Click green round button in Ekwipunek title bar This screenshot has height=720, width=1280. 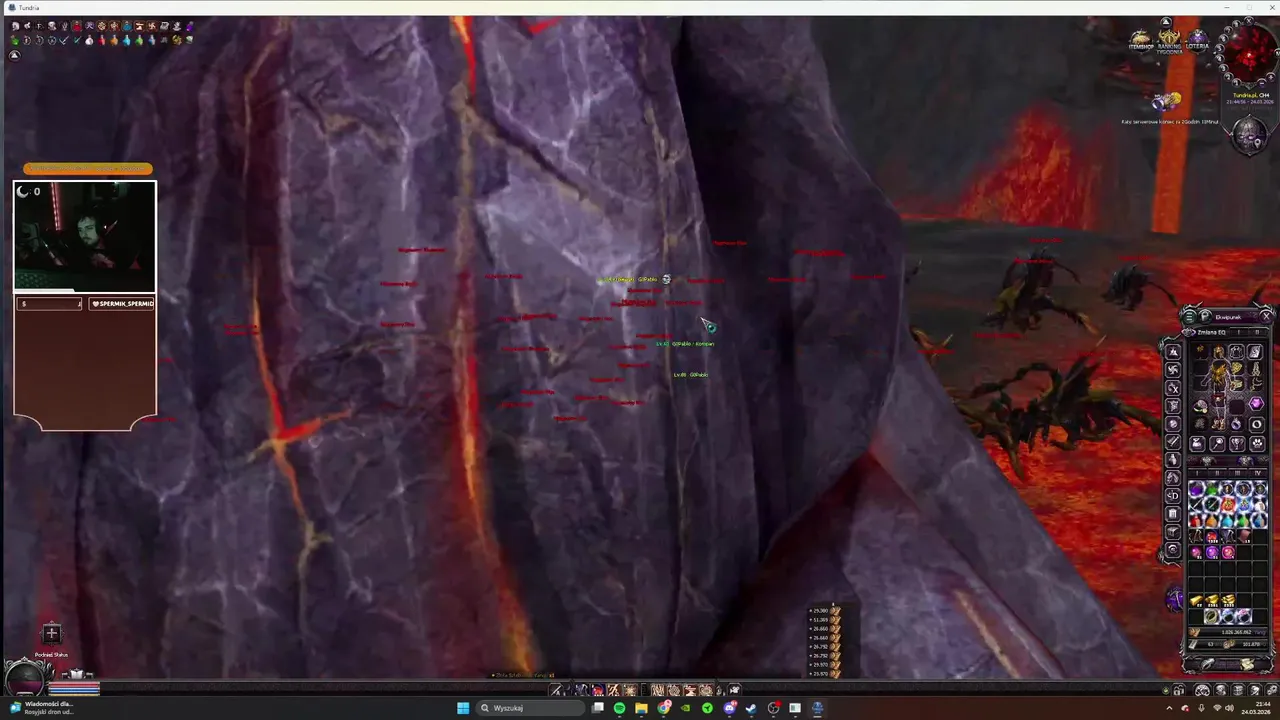(x=1190, y=316)
